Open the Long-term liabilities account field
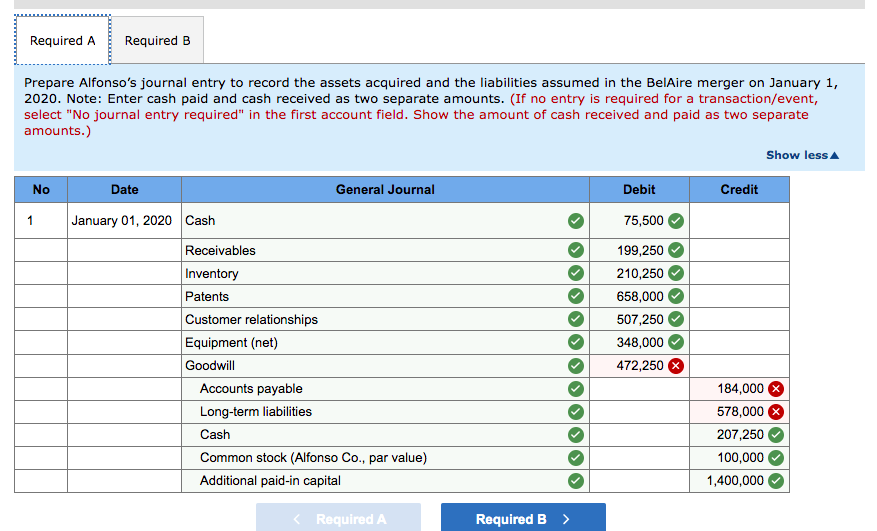 [385, 412]
